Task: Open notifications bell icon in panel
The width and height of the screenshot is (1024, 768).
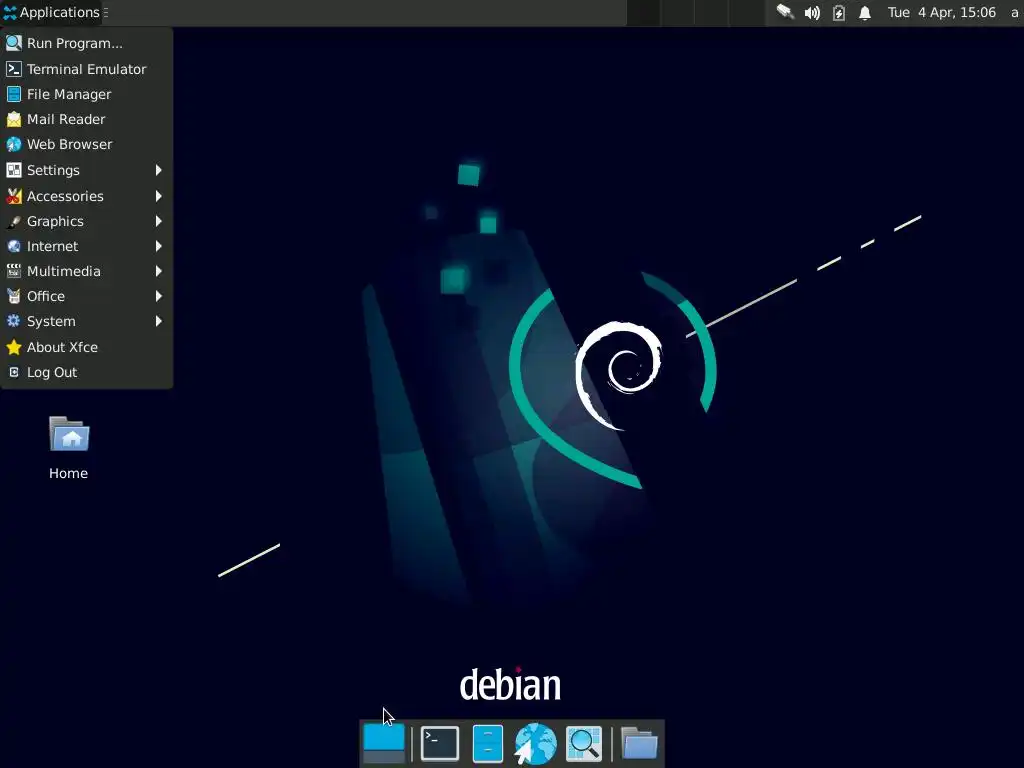Action: tap(865, 12)
